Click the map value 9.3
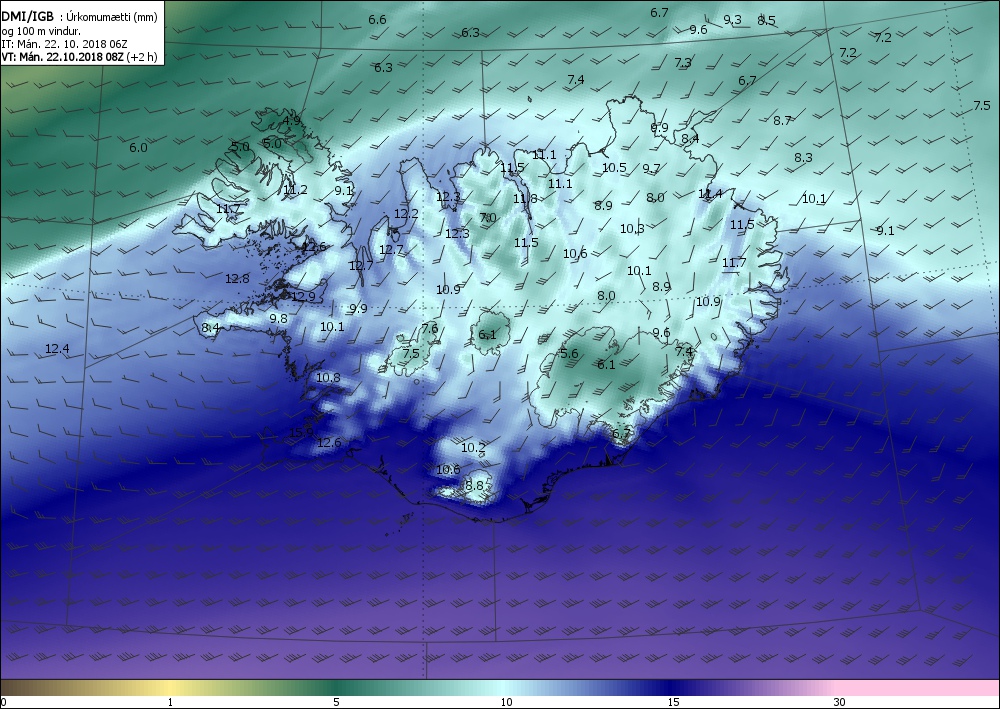Image resolution: width=1000 pixels, height=709 pixels. (732, 20)
